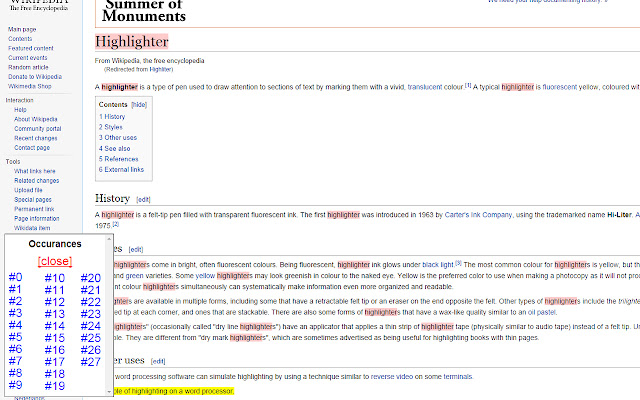Open History section from Contents
640x400 pixels.
point(112,117)
